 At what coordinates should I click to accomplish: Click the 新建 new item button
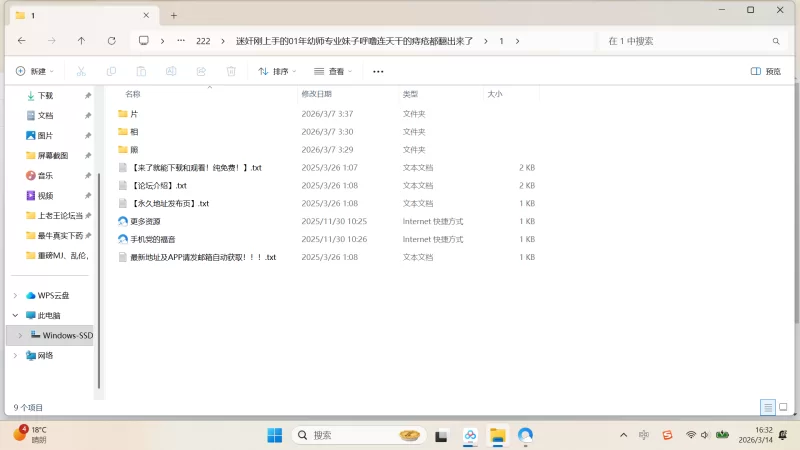pyautogui.click(x=34, y=71)
